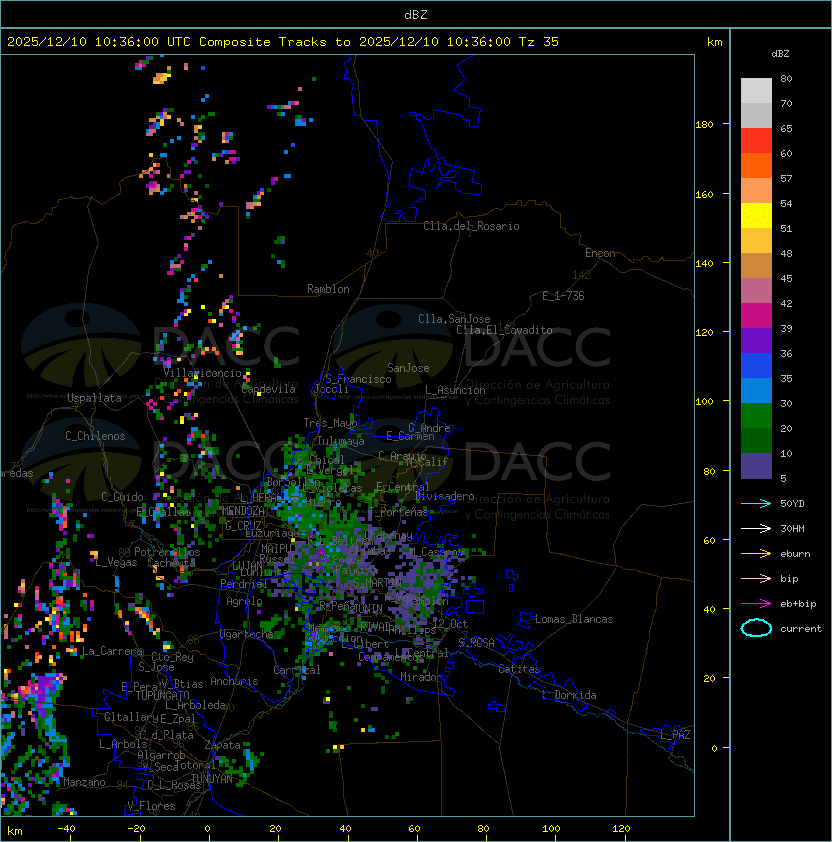Screen dimensions: 832x842
Task: Click the 'Anchoris' place label
Action: [234, 681]
